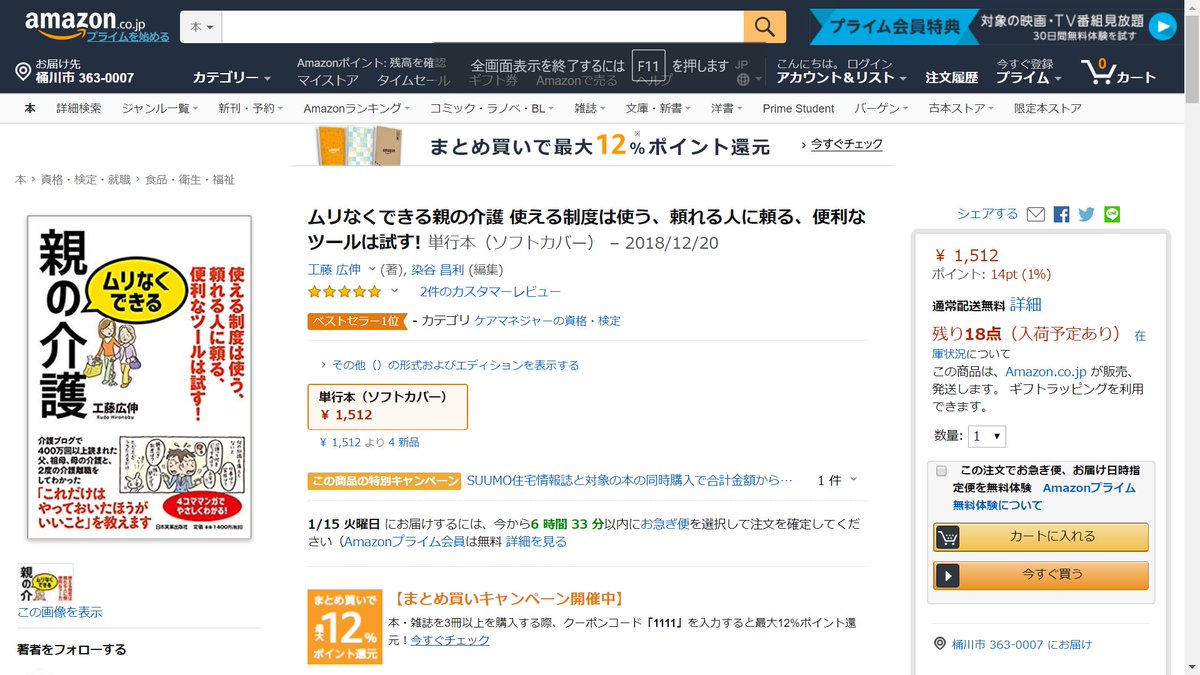Expand アカウント&リスト menu
Image resolution: width=1200 pixels, height=675 pixels.
tap(842, 77)
